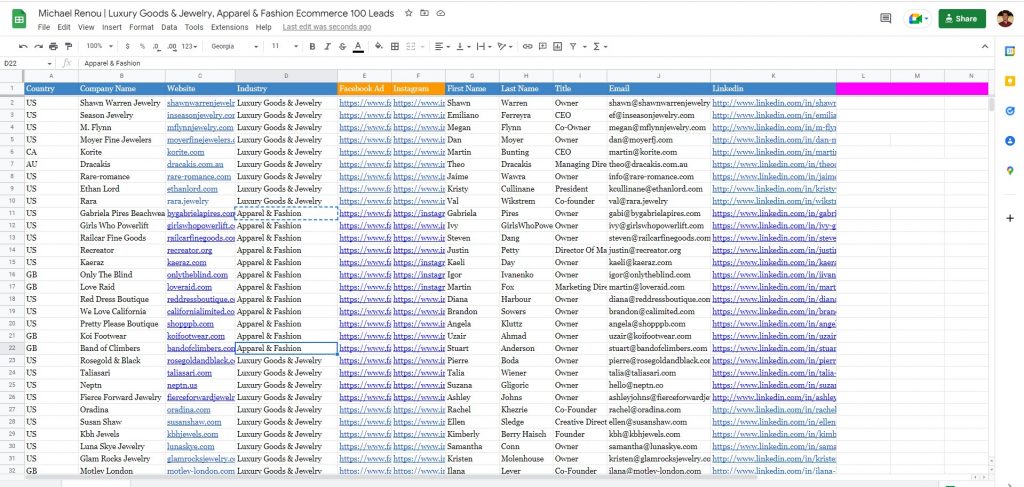Image resolution: width=1024 pixels, height=487 pixels.
Task: Open the font size dropdown
Action: point(285,46)
